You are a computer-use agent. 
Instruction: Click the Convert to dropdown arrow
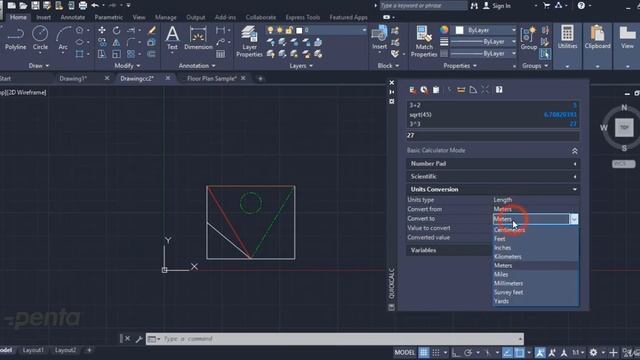tap(574, 219)
